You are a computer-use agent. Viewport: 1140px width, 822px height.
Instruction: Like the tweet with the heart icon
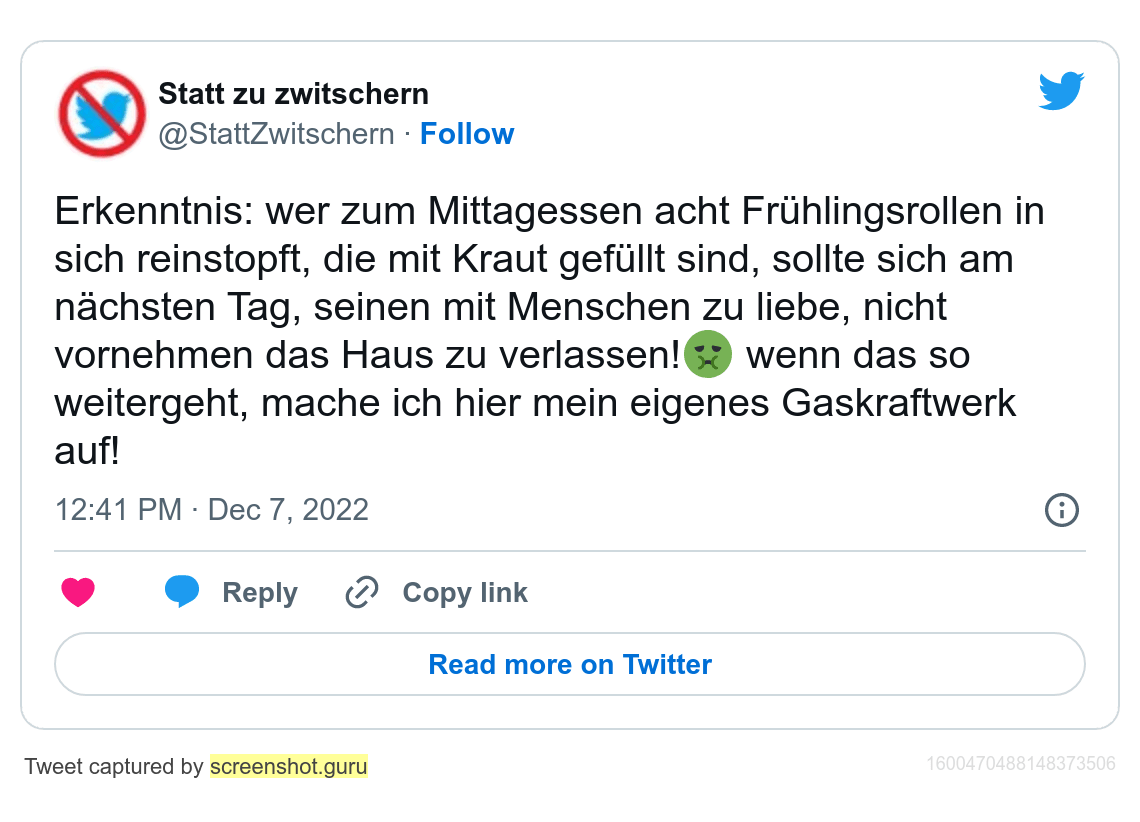pyautogui.click(x=78, y=593)
